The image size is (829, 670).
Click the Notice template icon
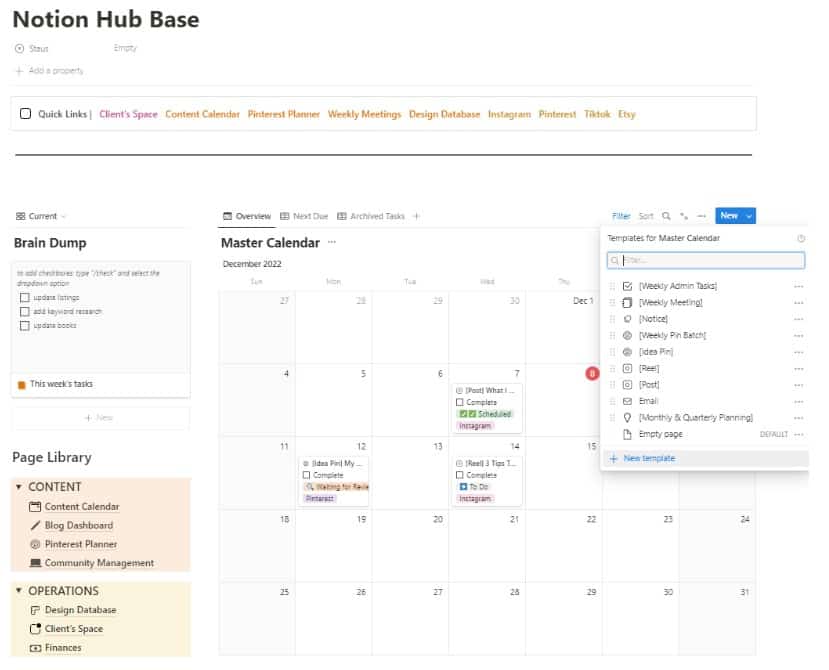627,319
